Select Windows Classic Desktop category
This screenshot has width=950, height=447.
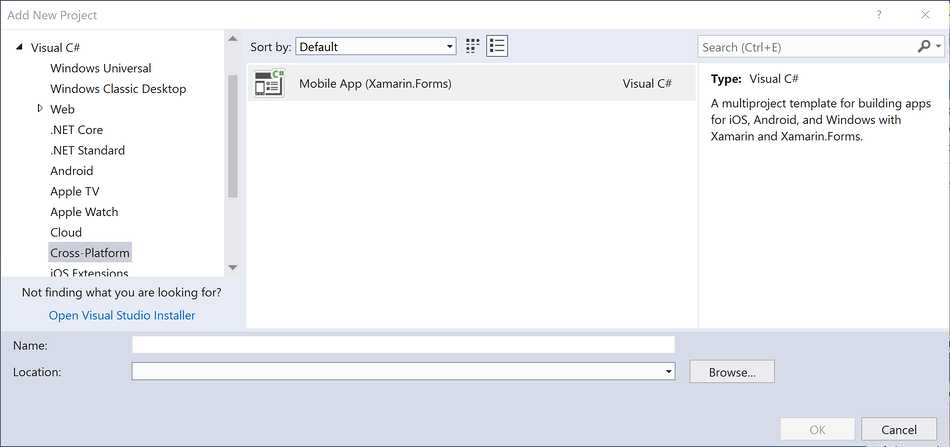118,88
